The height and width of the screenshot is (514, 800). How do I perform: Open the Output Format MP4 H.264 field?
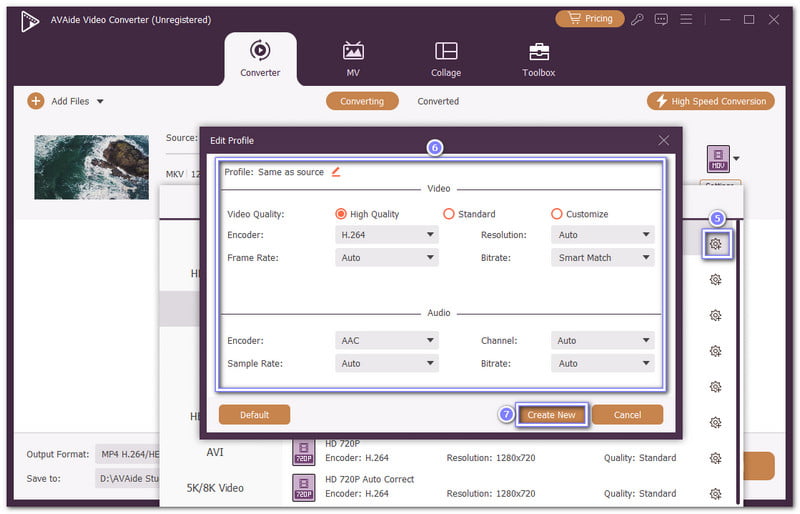pyautogui.click(x=128, y=454)
